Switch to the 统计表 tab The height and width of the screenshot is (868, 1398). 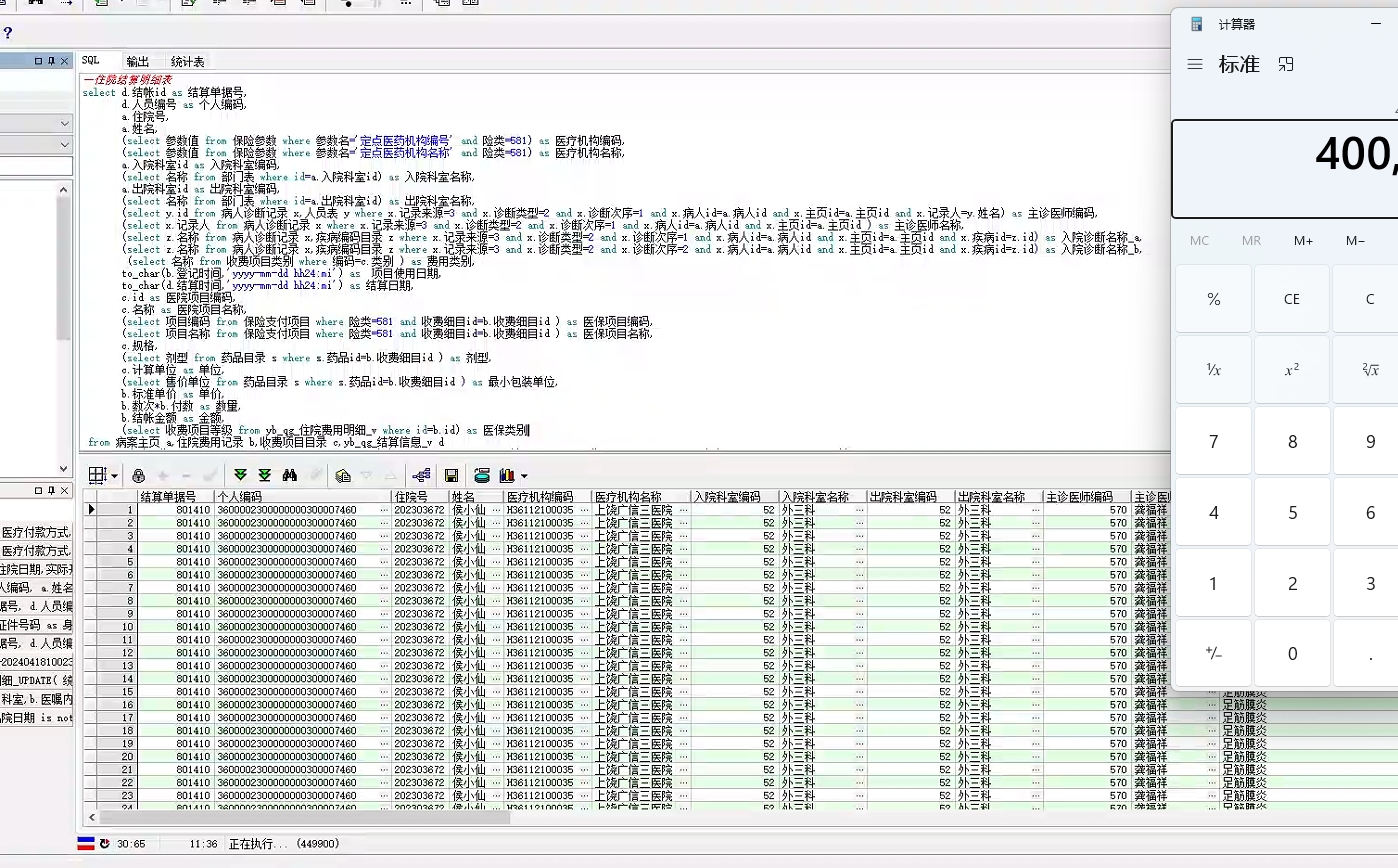[187, 61]
